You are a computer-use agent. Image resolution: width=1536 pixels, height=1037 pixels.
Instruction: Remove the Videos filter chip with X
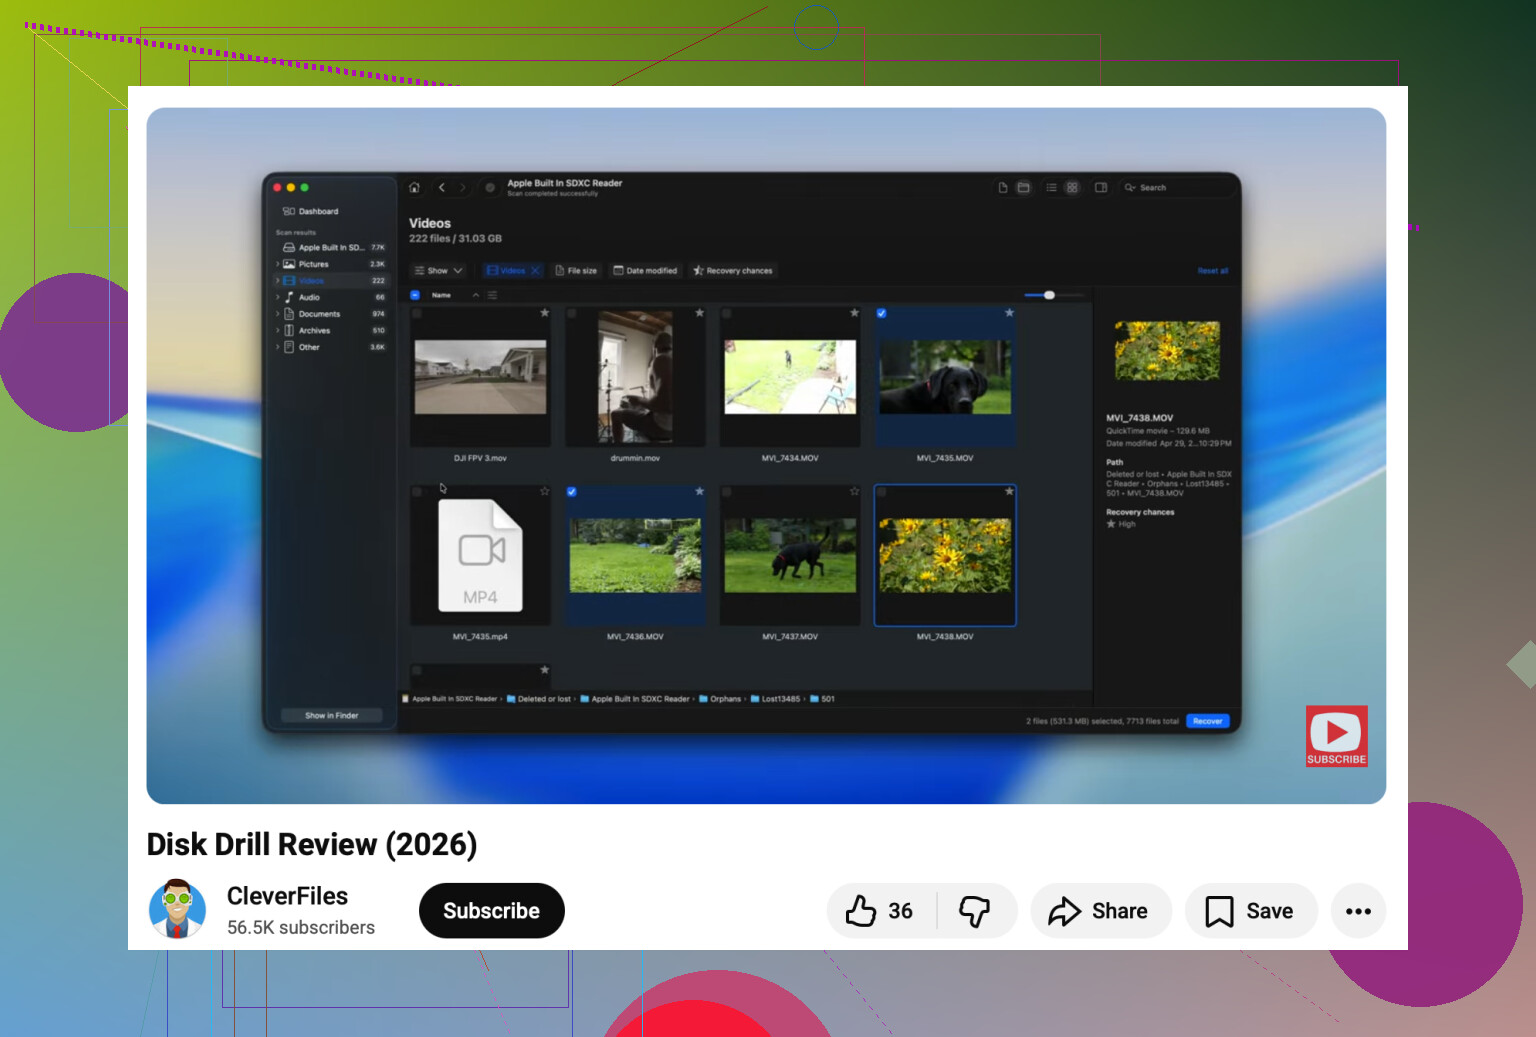[536, 271]
